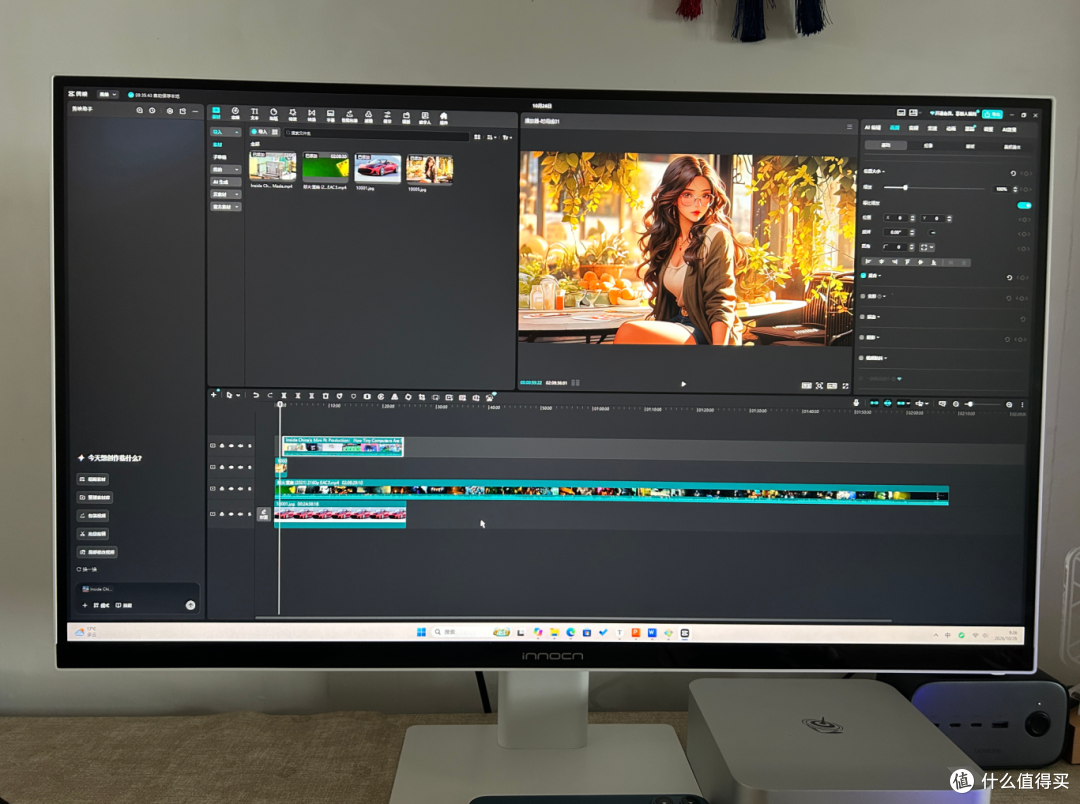
Task: Click the cover button beside the red car track
Action: pyautogui.click(x=263, y=514)
